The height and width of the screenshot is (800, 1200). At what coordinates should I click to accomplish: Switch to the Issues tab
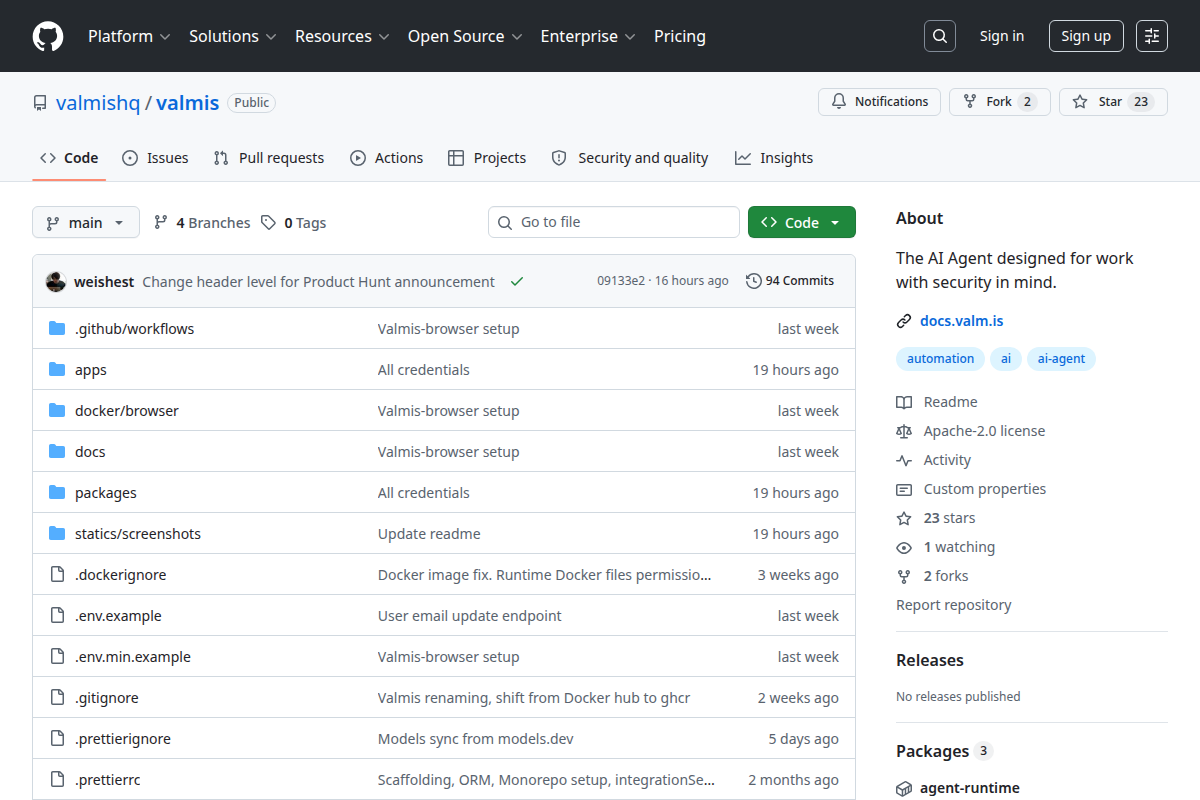(155, 158)
